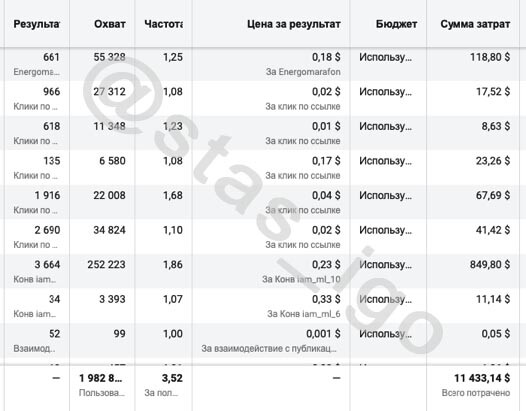The image size is (526, 411).
Task: Click the 0,33 $ За Конв iam_ml_6 price
Action: 326,299
